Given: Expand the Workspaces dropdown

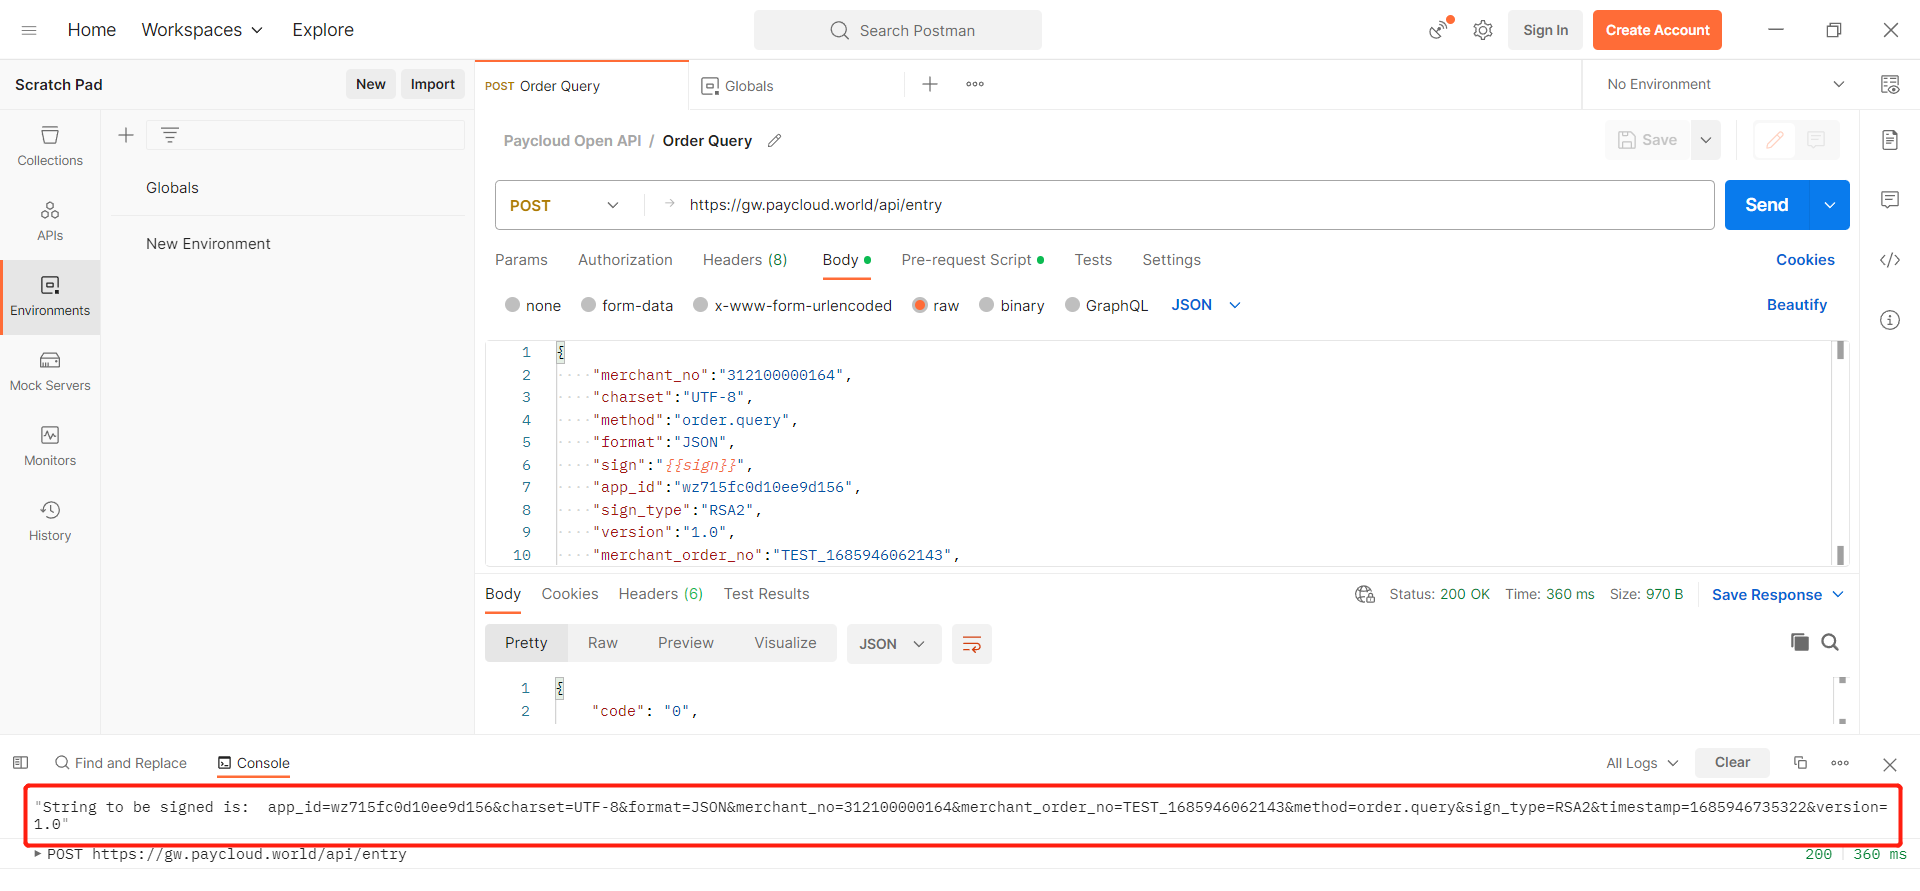Looking at the screenshot, I should (x=202, y=30).
